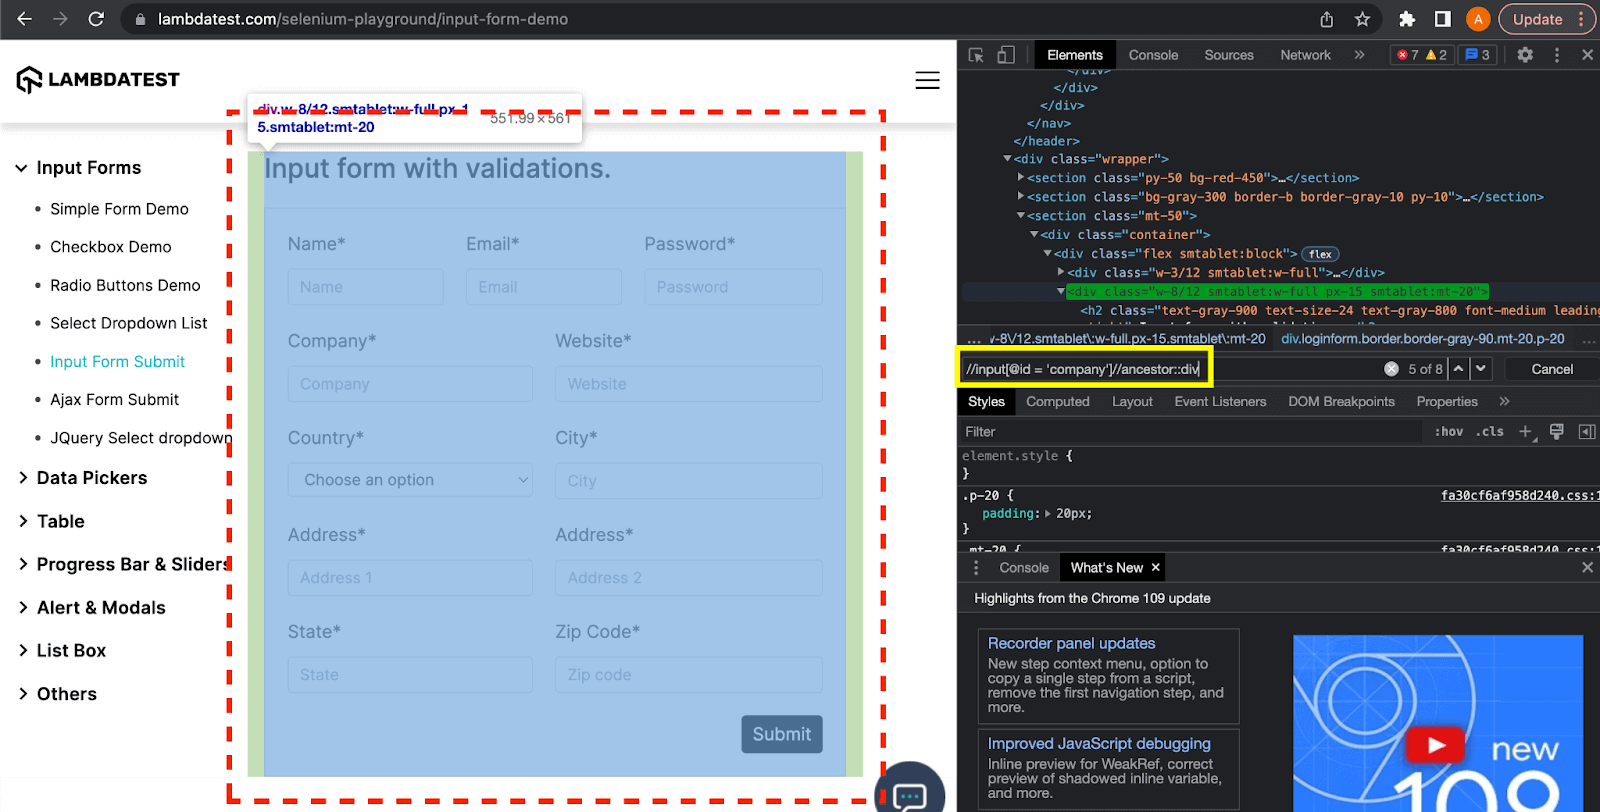This screenshot has width=1600, height=812.
Task: Jump to previous search match
Action: pos(1459,369)
